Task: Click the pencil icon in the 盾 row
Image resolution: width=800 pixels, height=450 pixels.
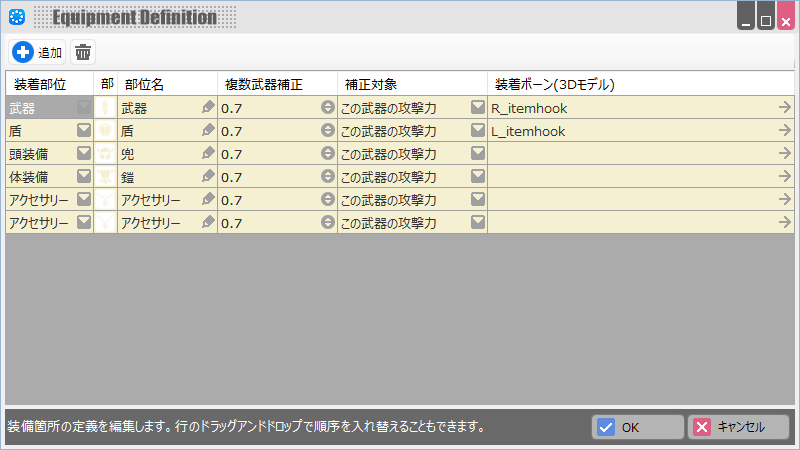Action: point(208,131)
